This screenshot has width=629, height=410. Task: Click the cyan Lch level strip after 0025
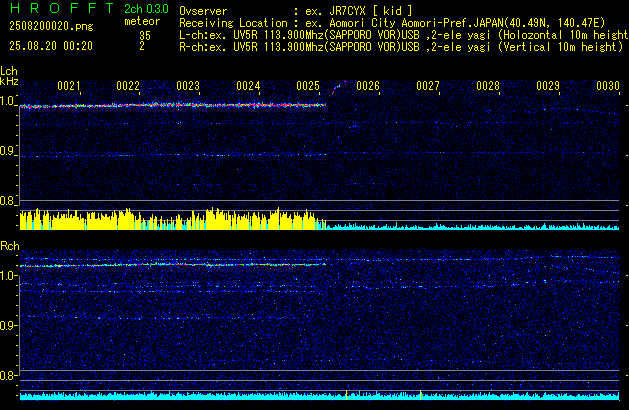473,227
